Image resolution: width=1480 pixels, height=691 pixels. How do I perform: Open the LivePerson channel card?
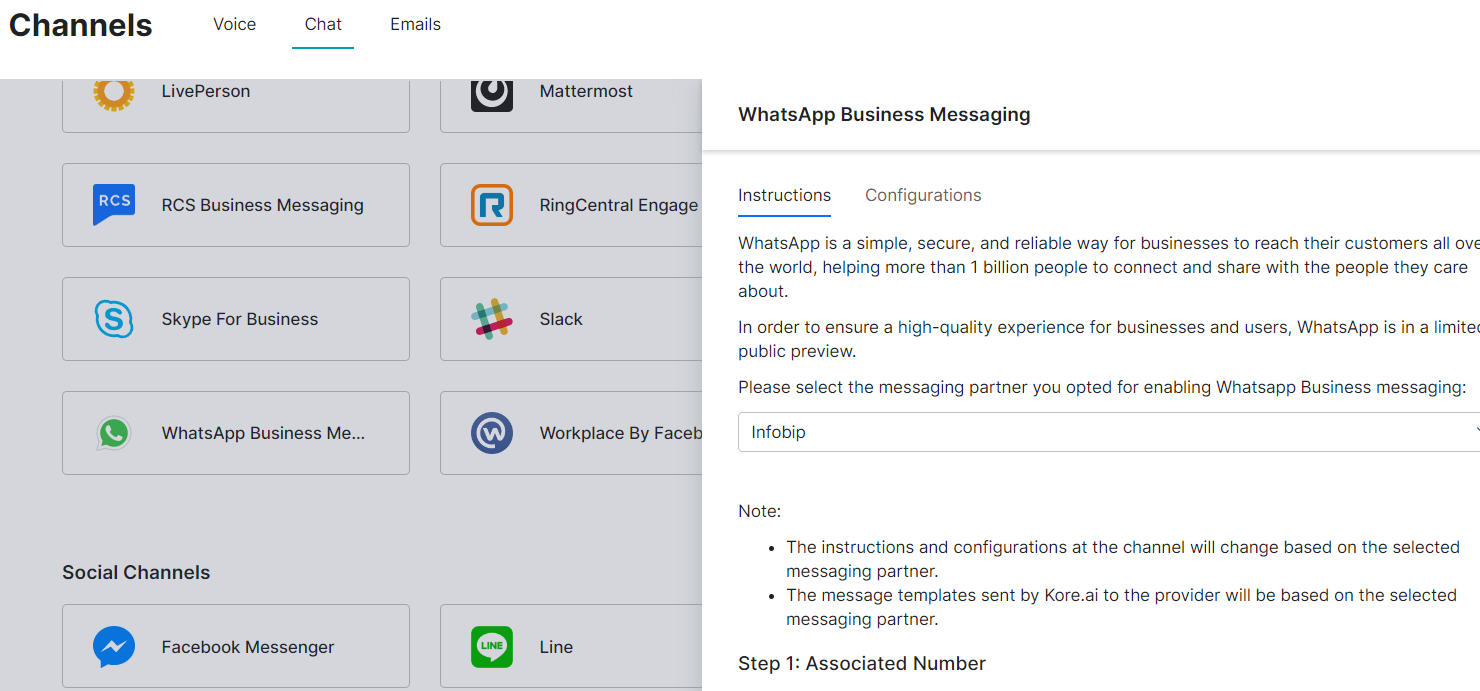236,105
